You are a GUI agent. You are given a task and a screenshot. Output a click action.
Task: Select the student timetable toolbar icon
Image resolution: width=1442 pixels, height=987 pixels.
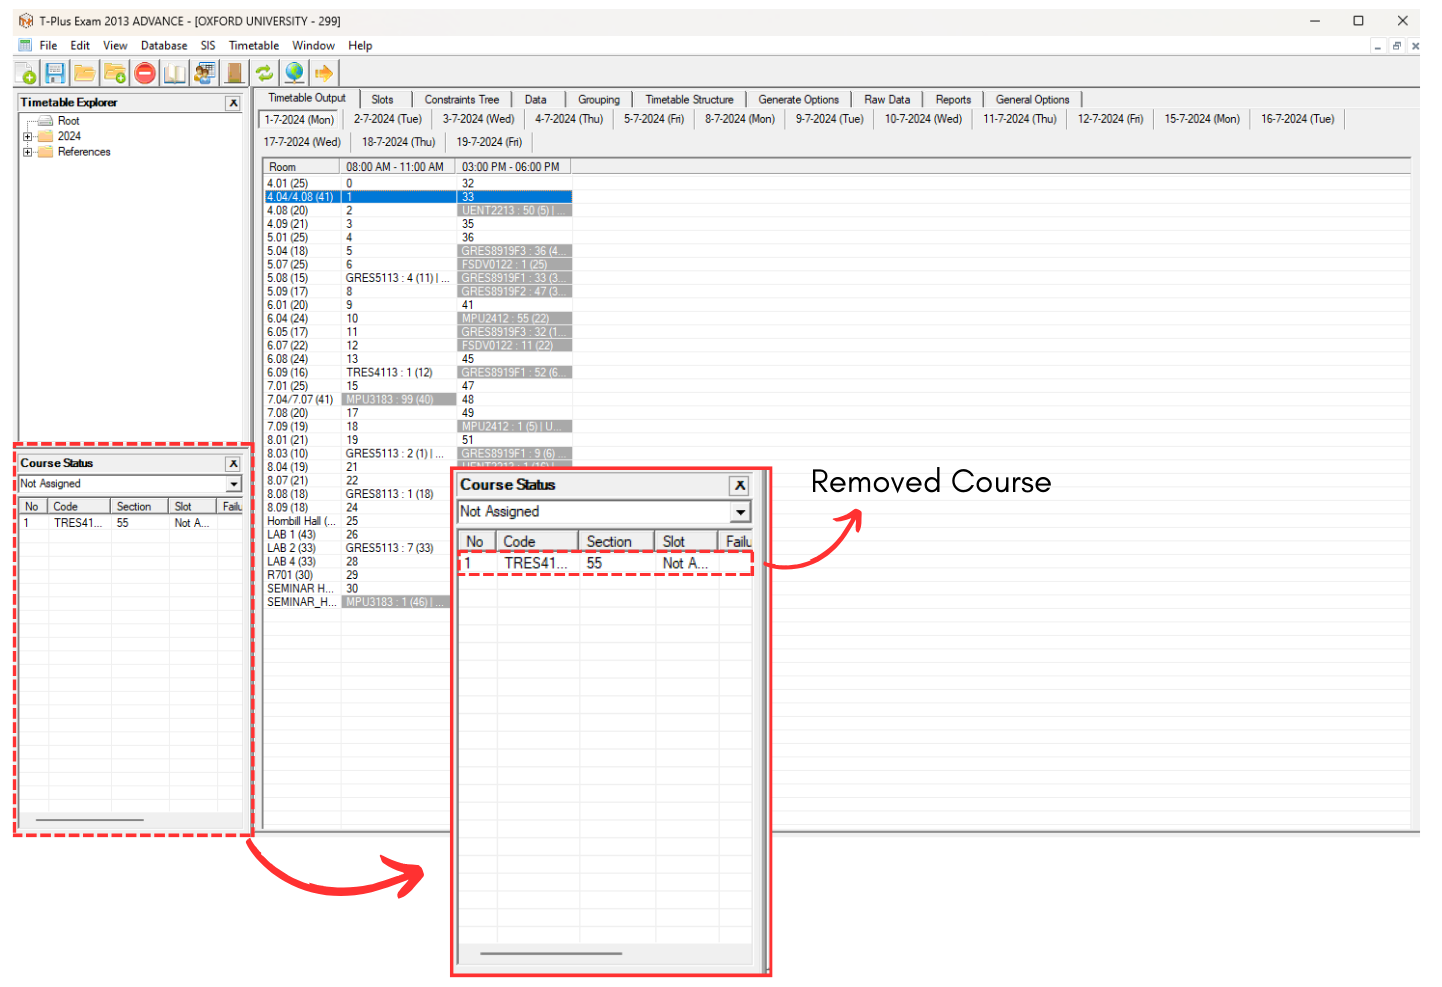coord(204,72)
